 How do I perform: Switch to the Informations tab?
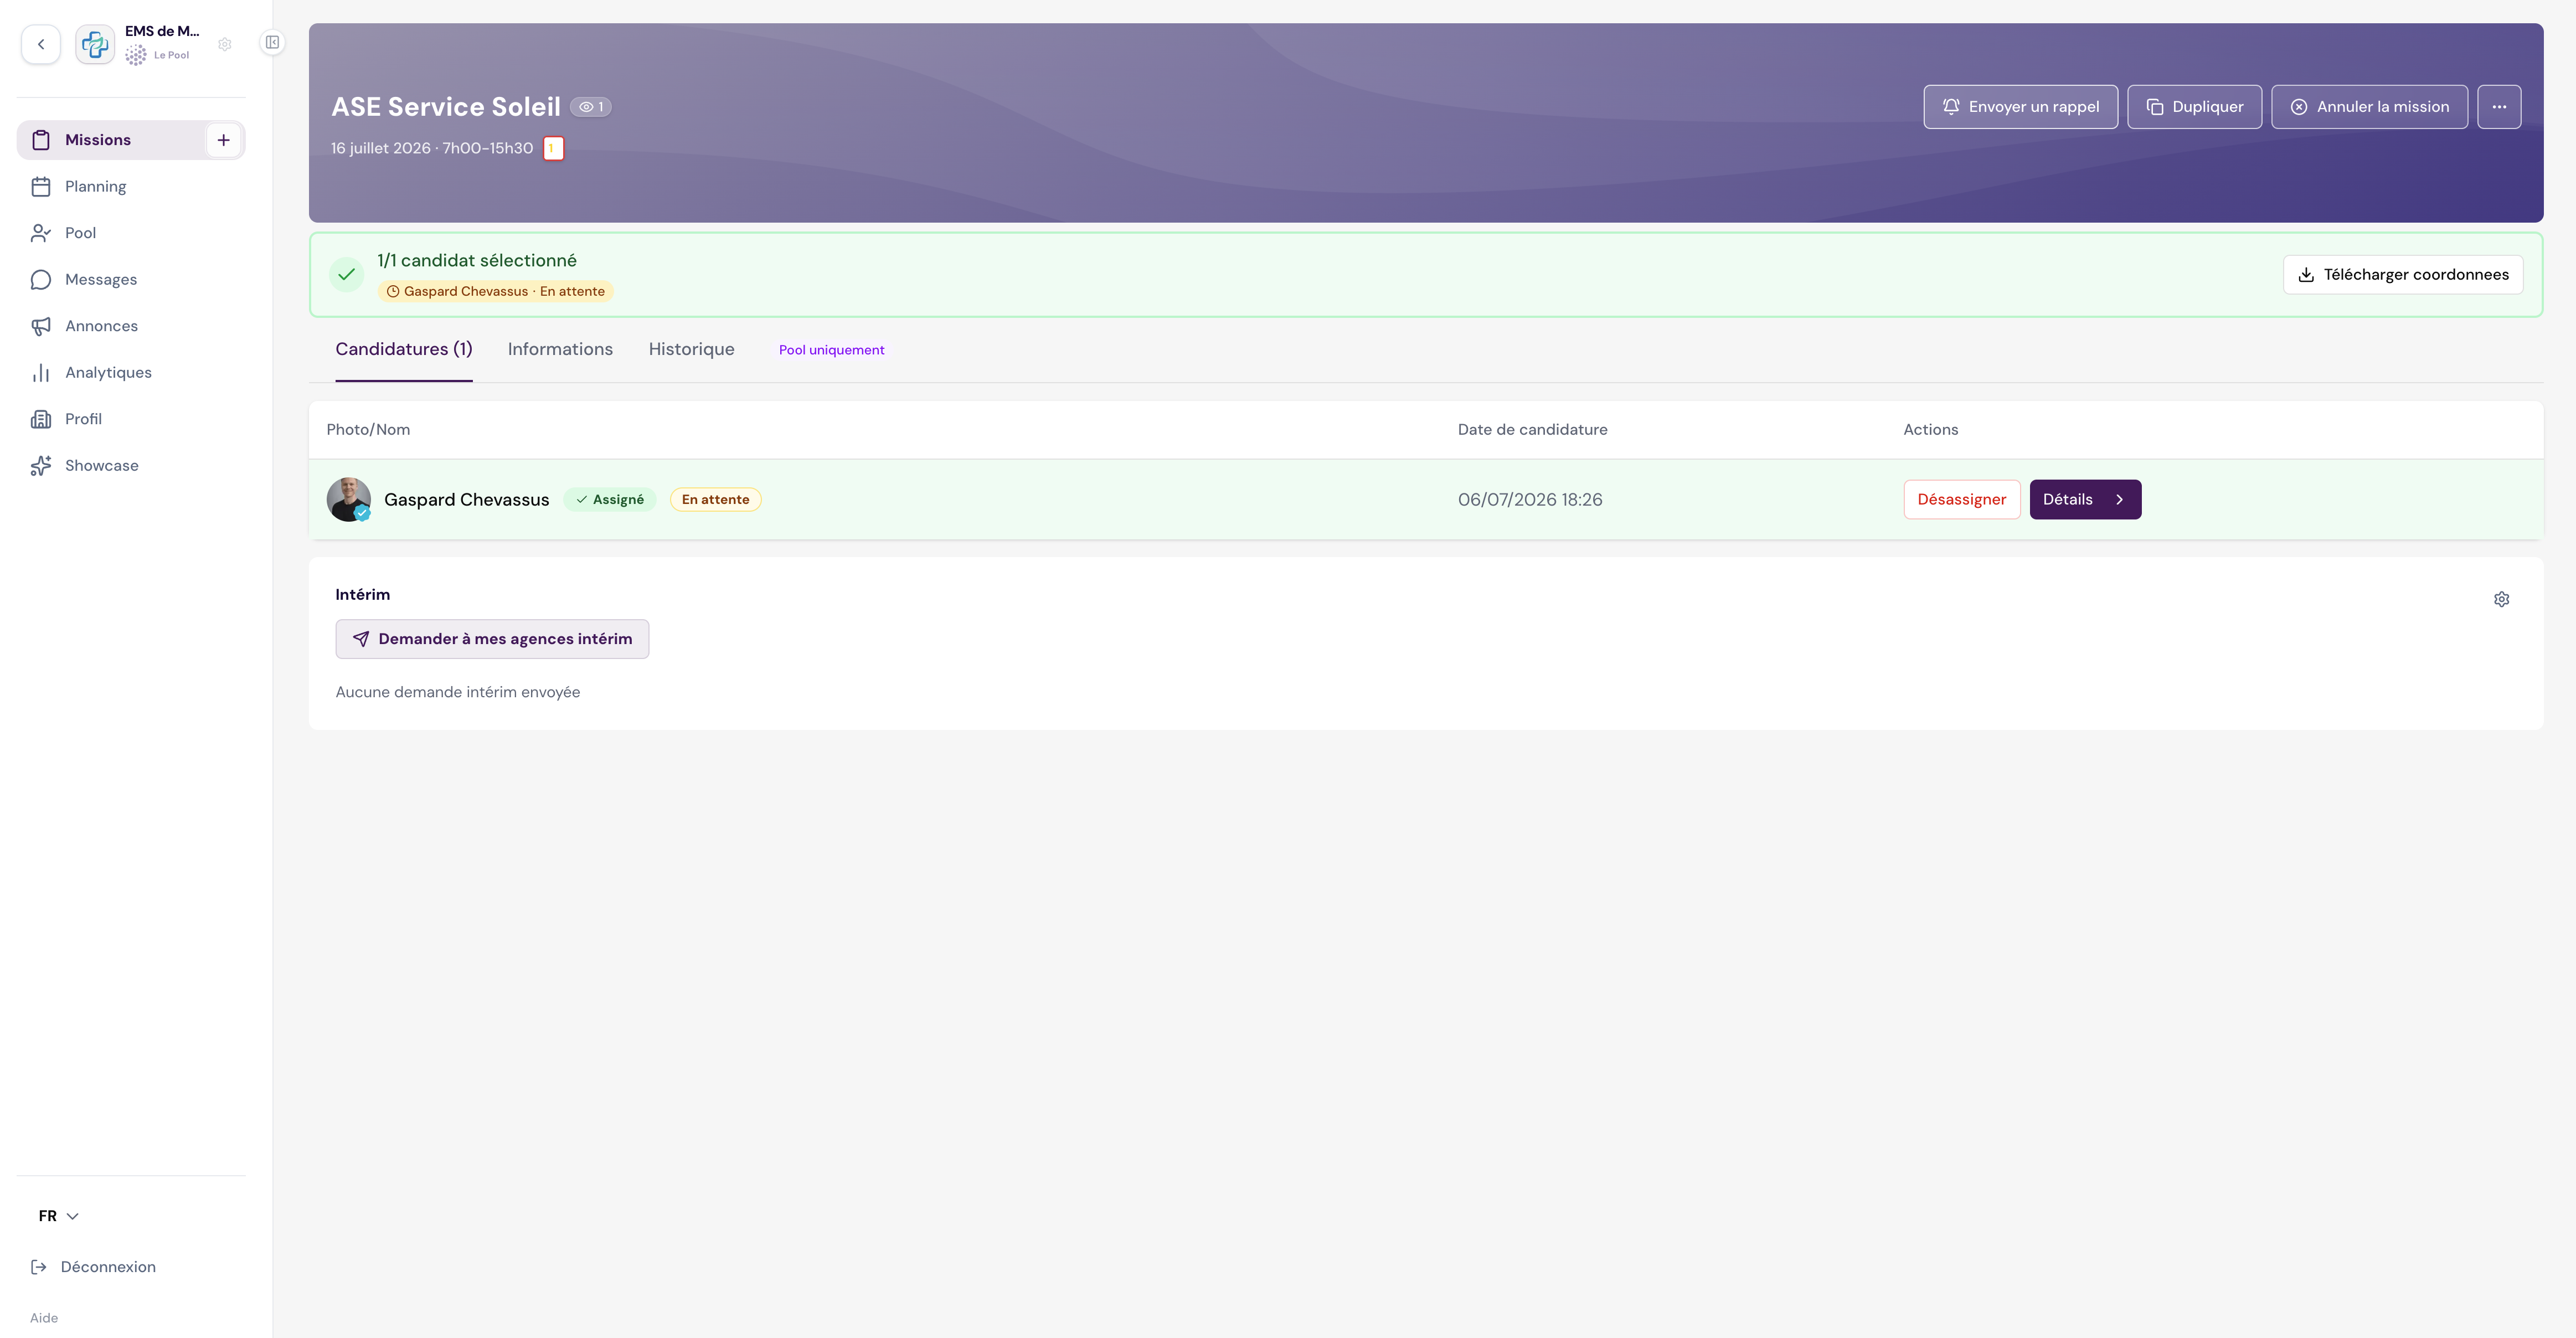click(x=560, y=349)
